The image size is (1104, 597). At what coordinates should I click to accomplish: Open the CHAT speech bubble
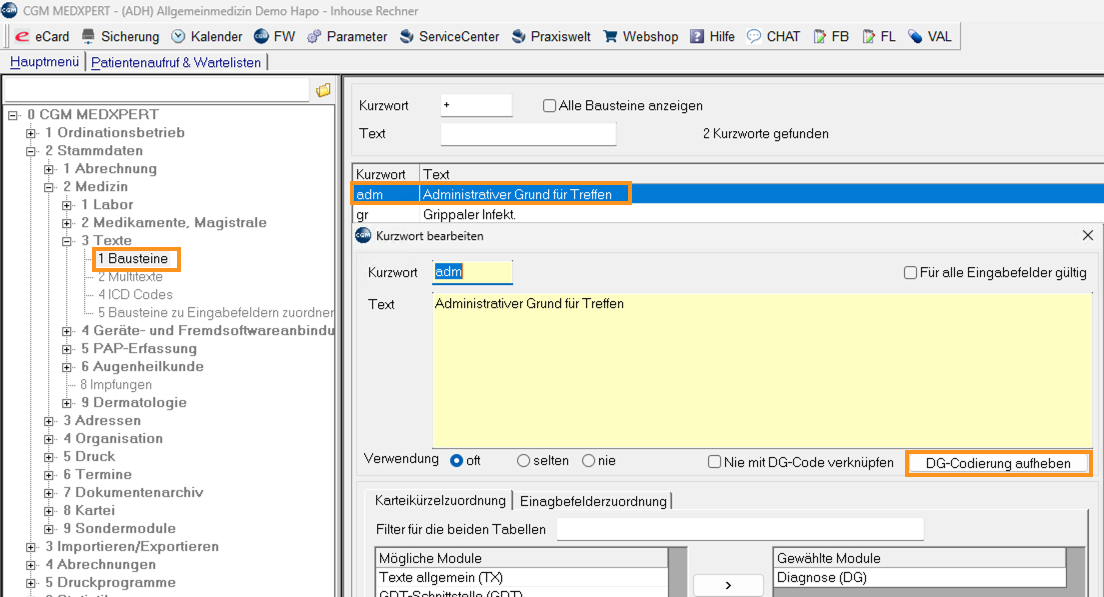pyautogui.click(x=754, y=36)
